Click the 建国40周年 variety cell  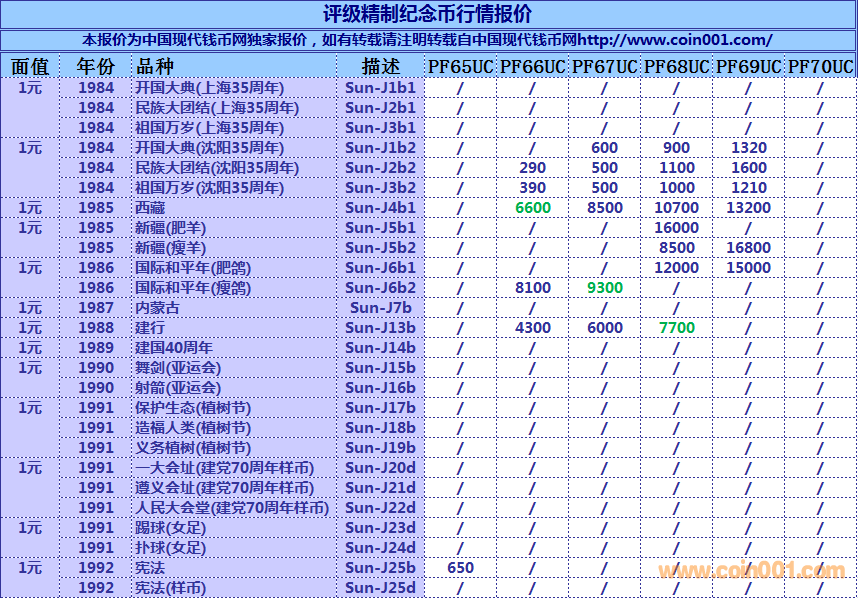pyautogui.click(x=174, y=348)
